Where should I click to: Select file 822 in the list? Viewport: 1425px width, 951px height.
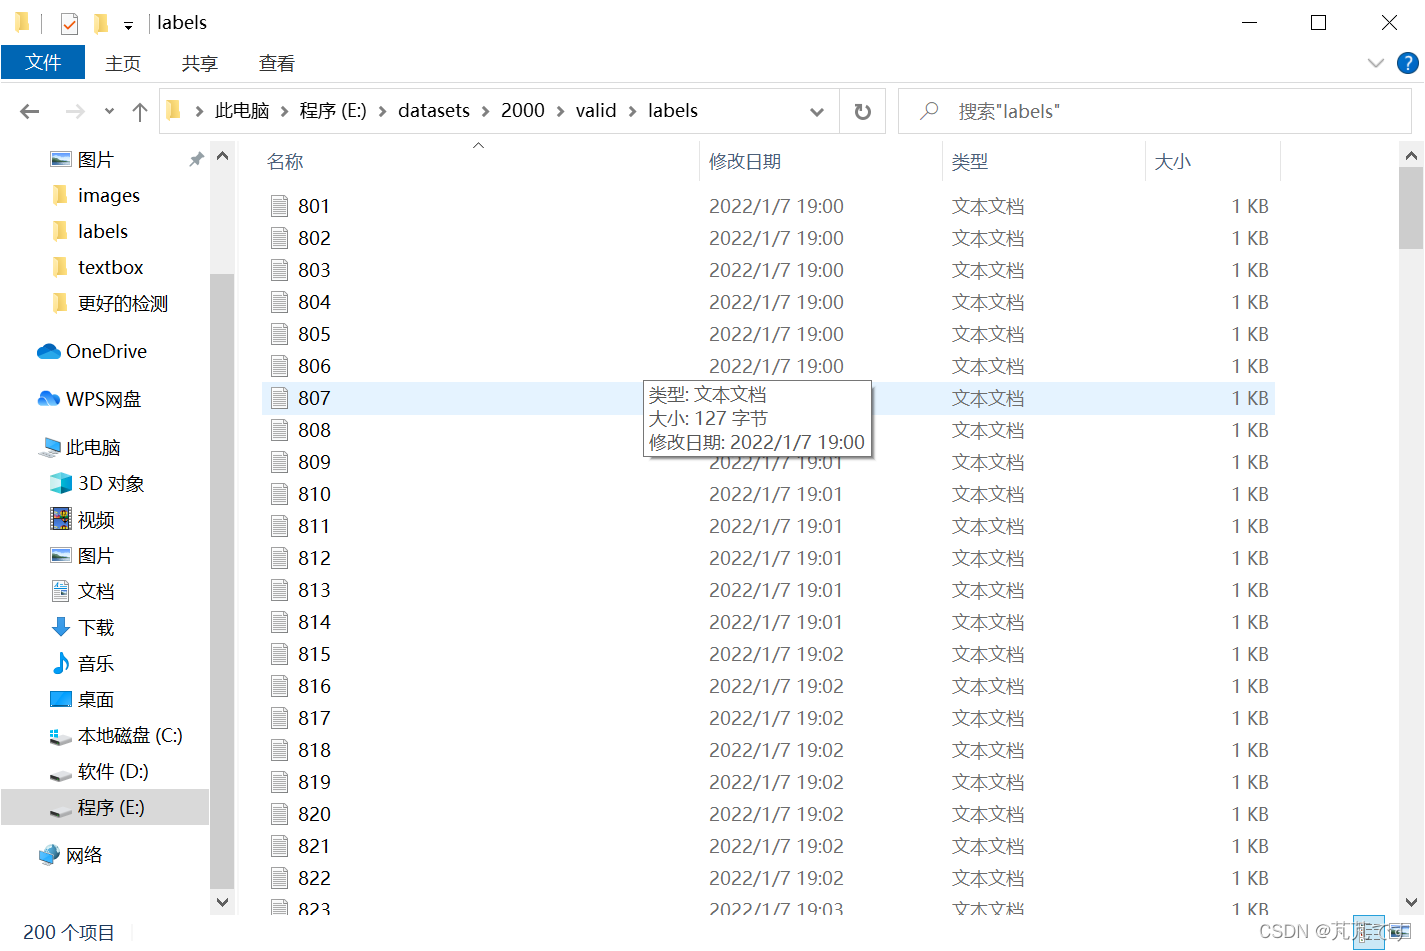click(x=768, y=878)
